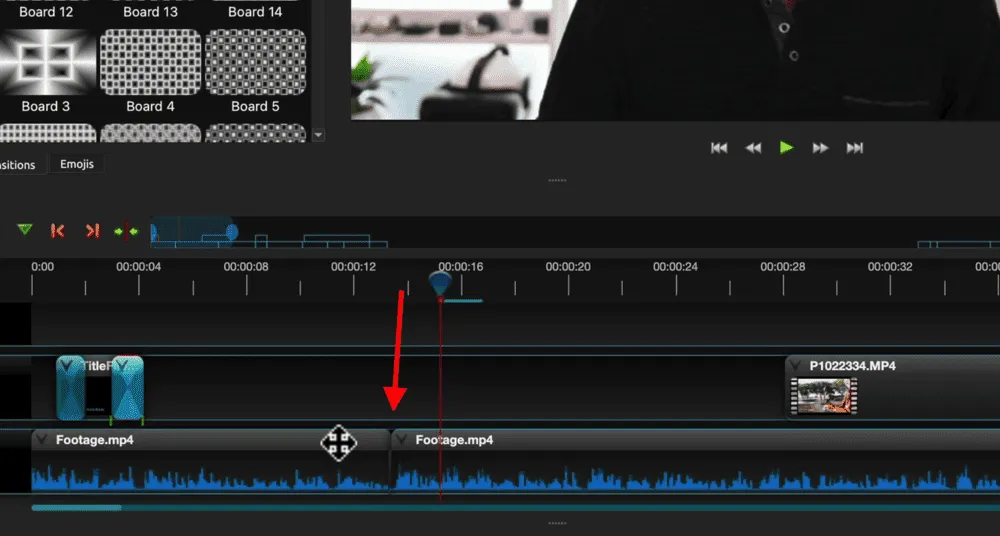The height and width of the screenshot is (536, 1000).
Task: Click the blue playhead marker on the ruler
Action: 440,283
